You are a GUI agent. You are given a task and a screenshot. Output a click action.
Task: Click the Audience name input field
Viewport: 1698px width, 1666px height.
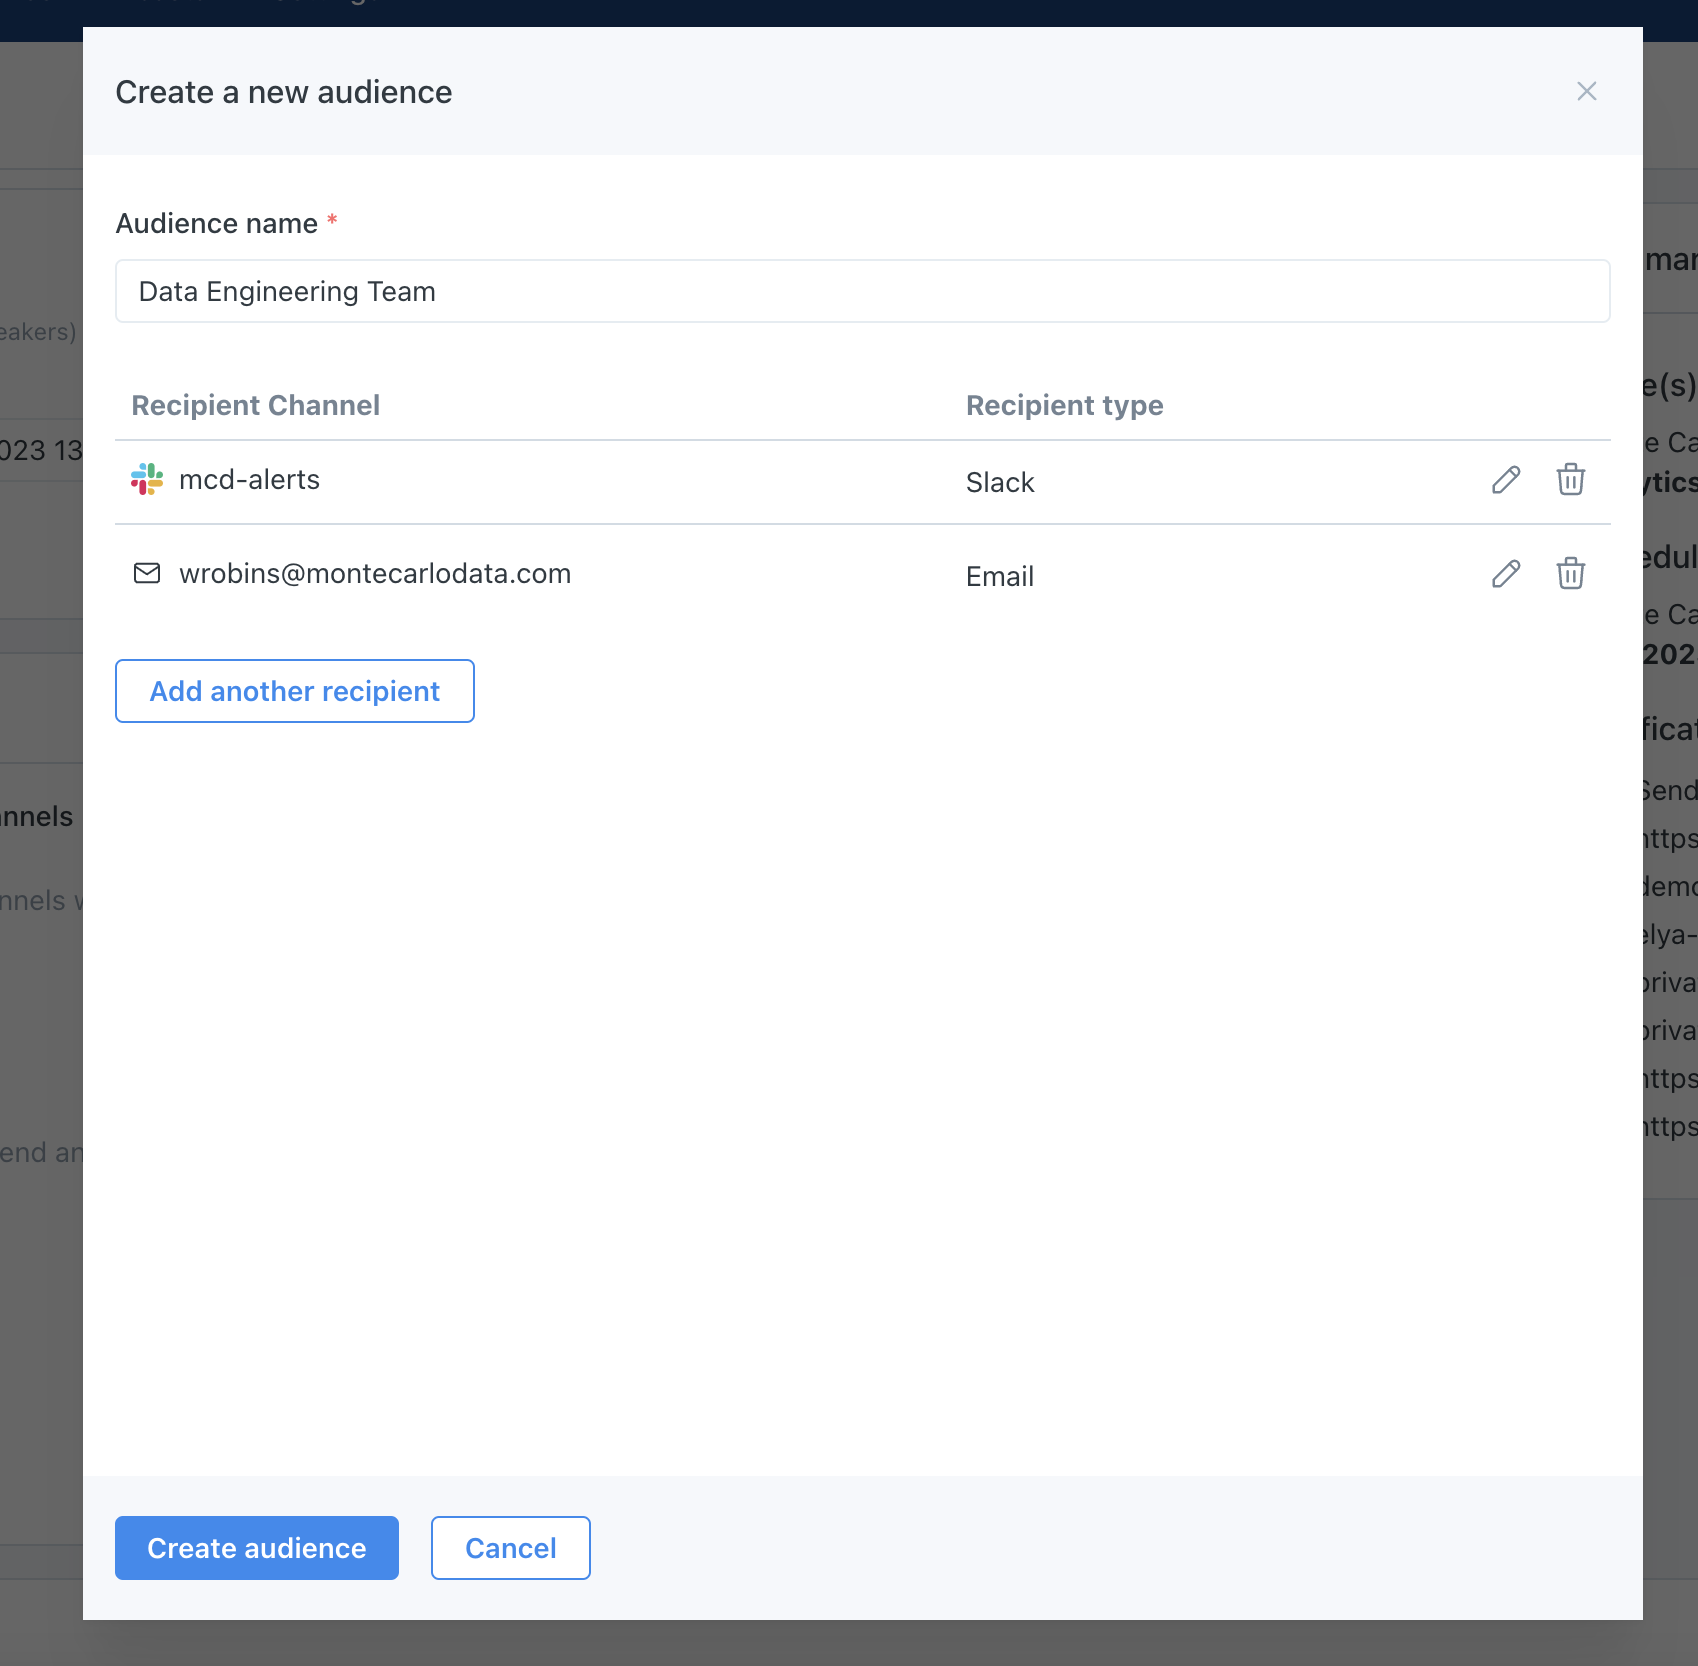click(862, 291)
